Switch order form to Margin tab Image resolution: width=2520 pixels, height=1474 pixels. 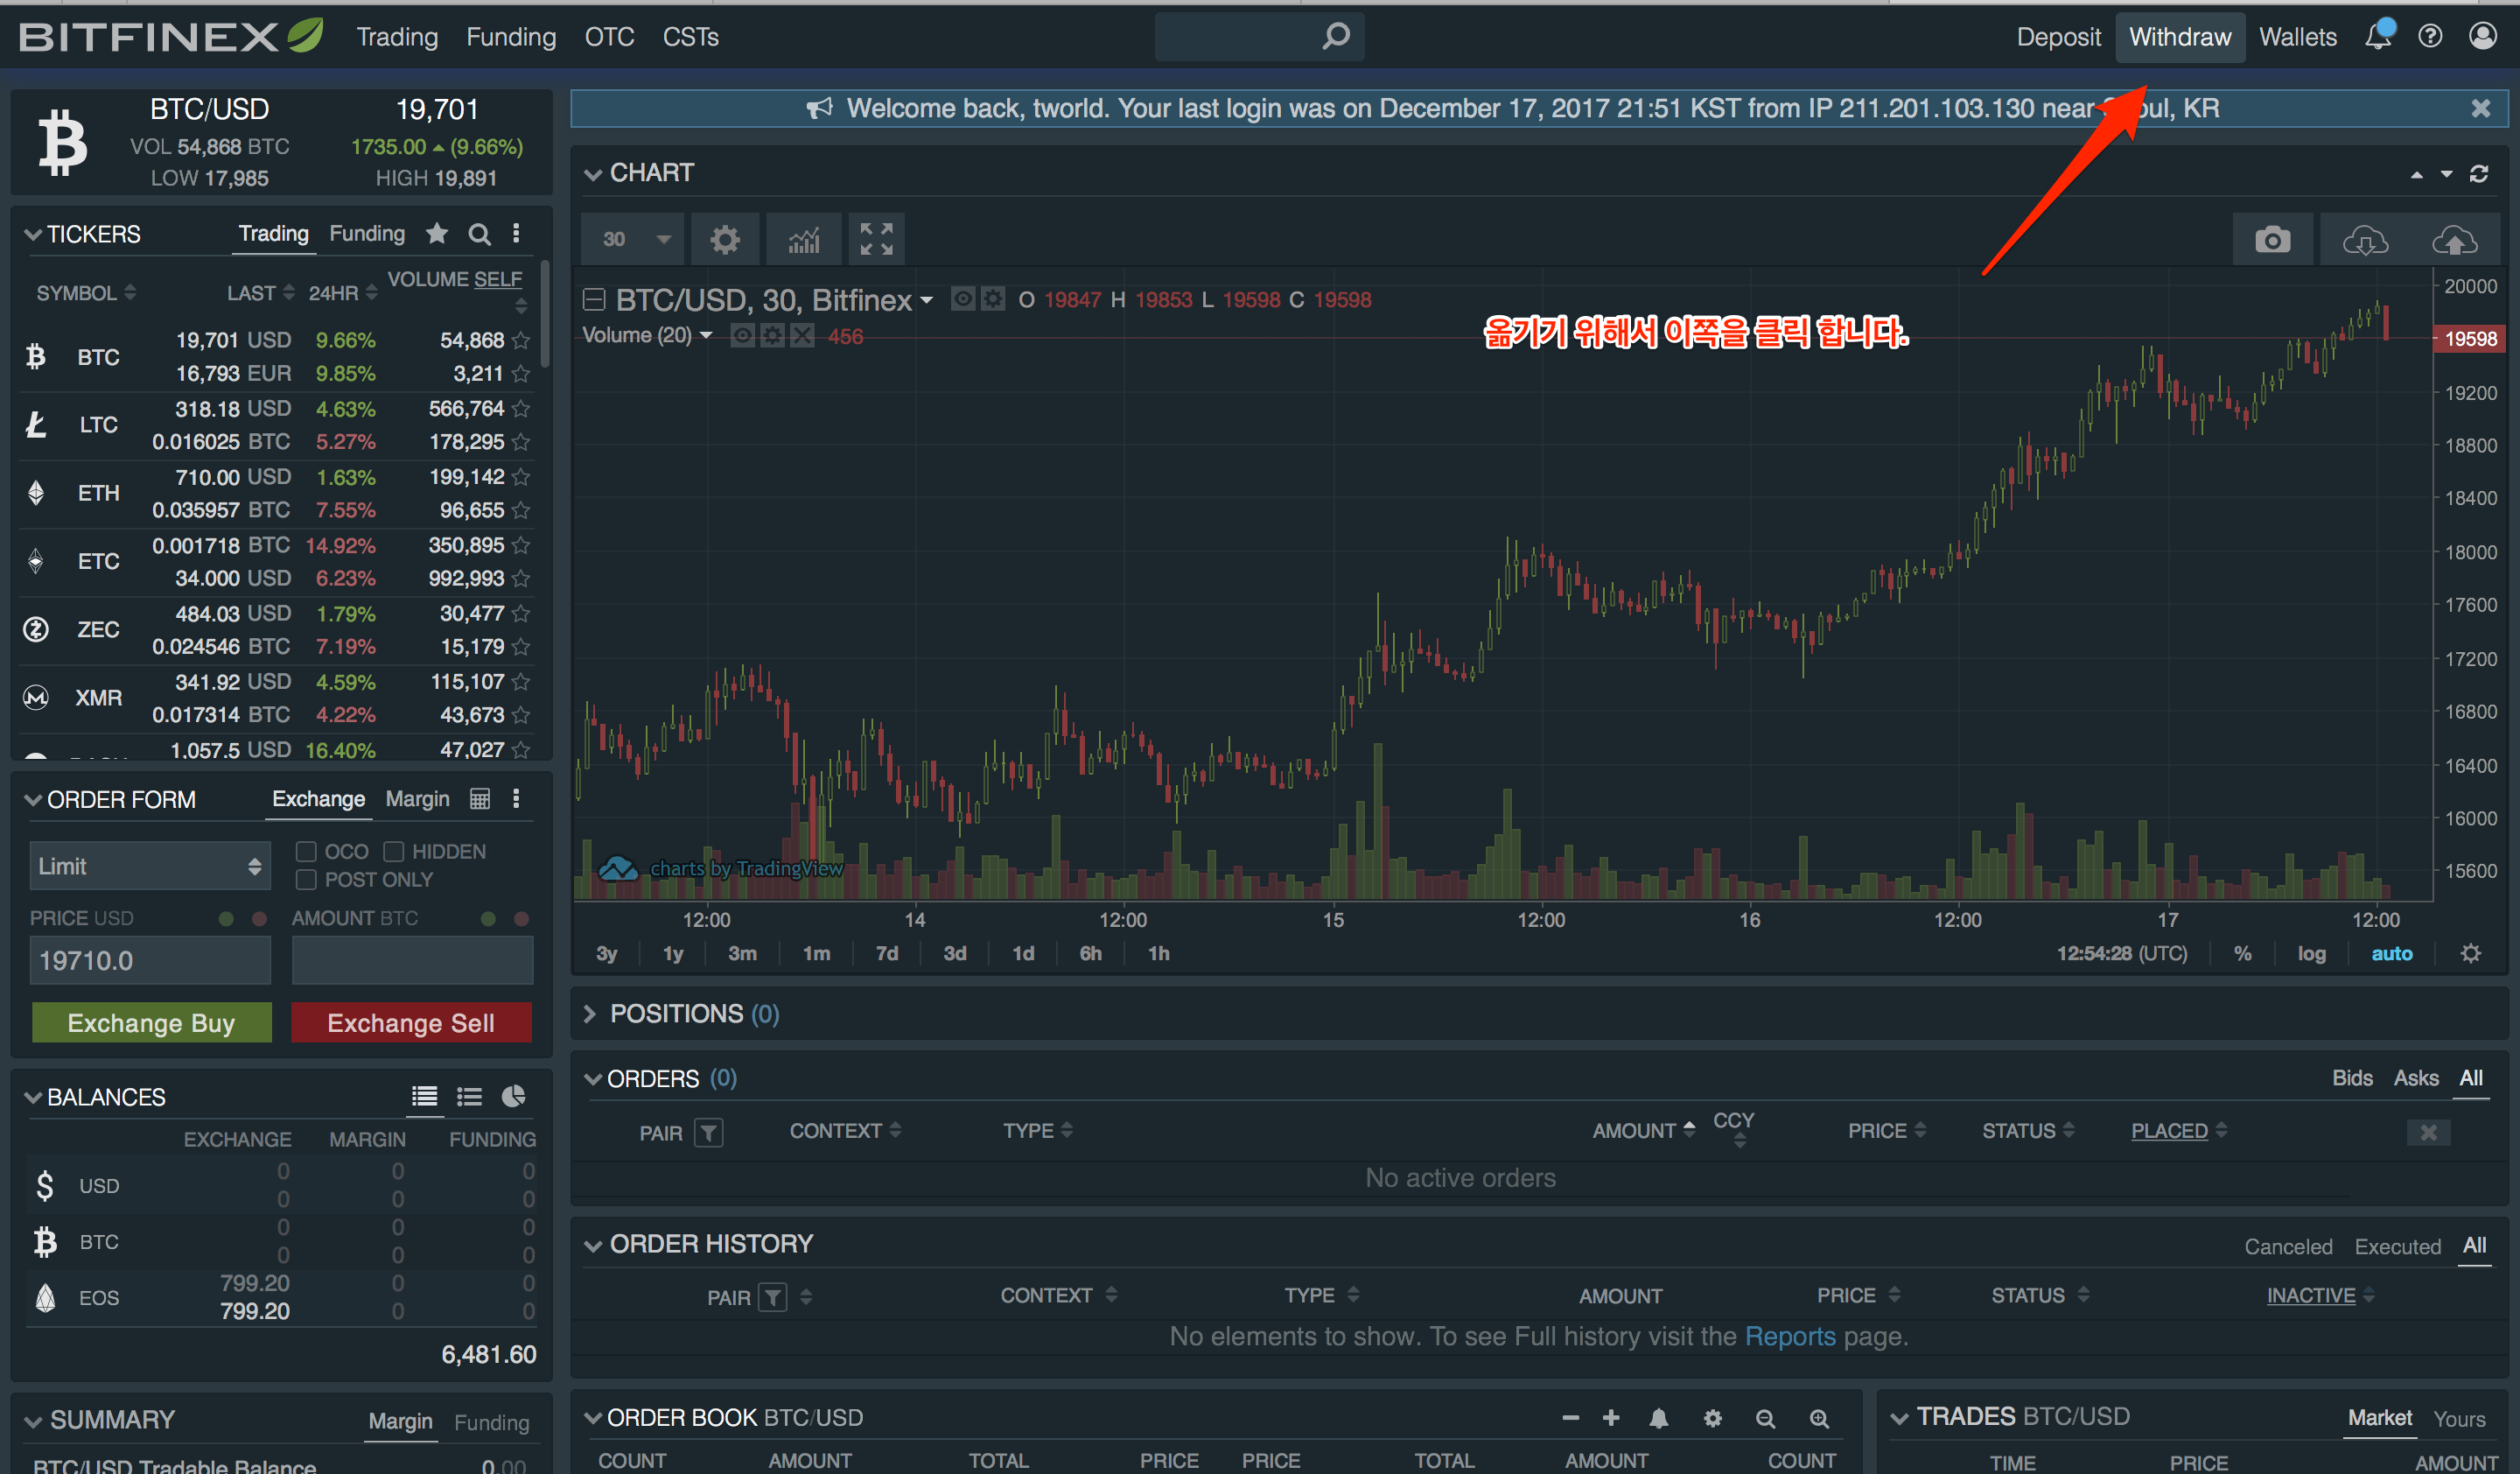click(417, 799)
